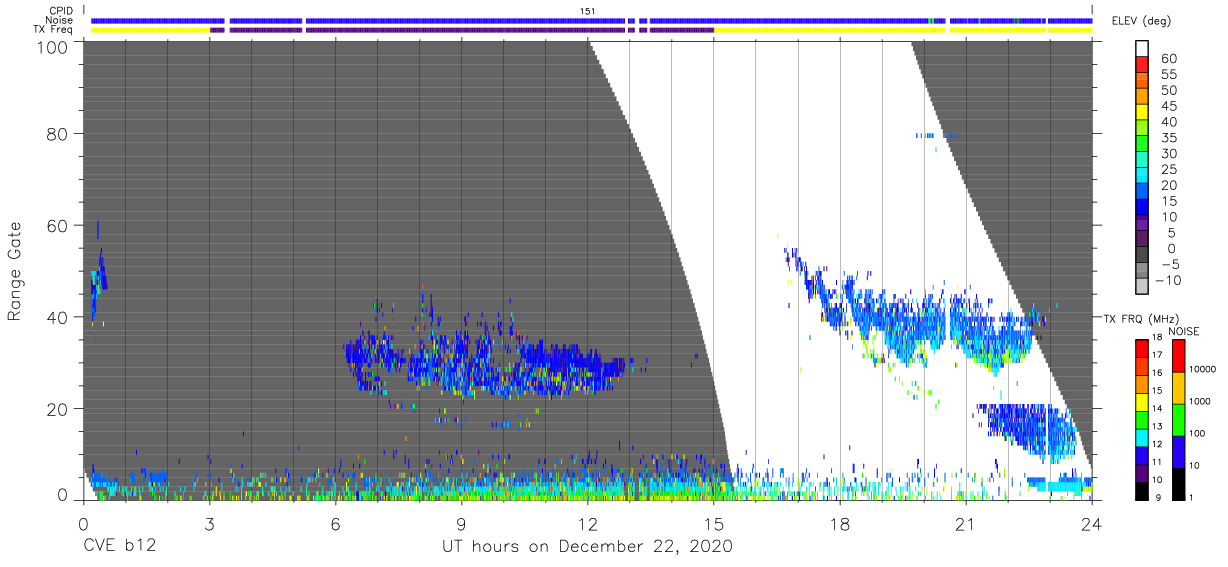Click the 18 hour tick on UT axis
The width and height of the screenshot is (1228, 567).
840,524
